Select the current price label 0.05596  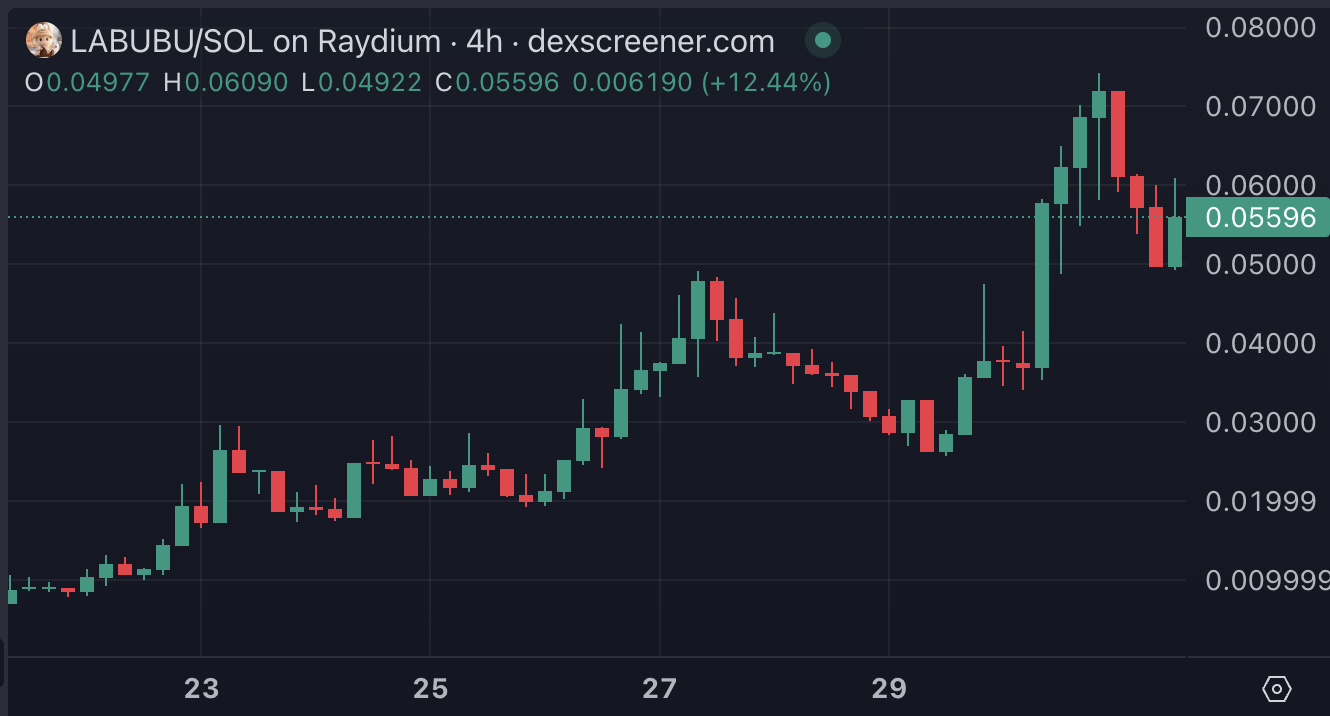click(1260, 218)
